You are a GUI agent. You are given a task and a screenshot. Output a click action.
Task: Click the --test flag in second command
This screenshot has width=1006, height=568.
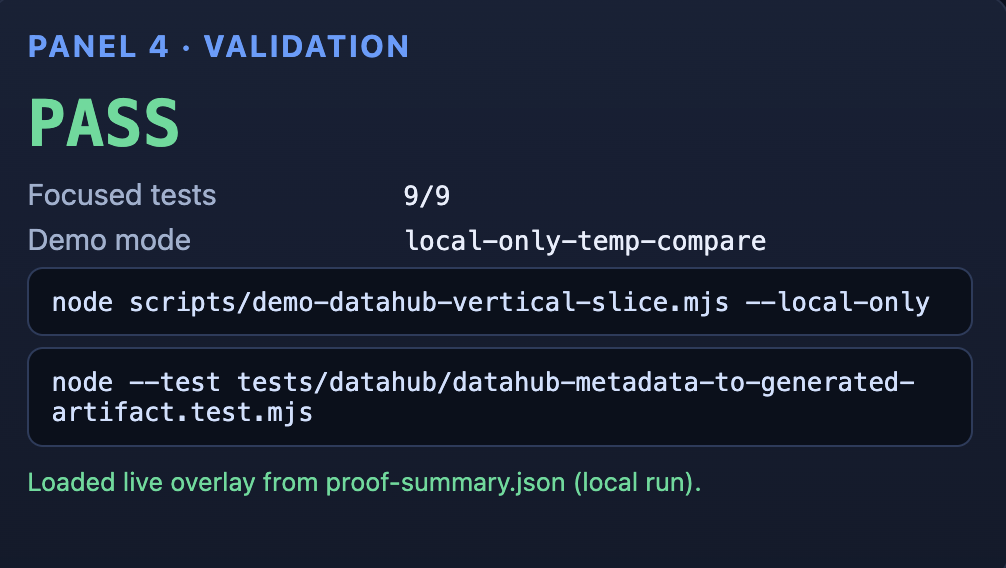(175, 383)
